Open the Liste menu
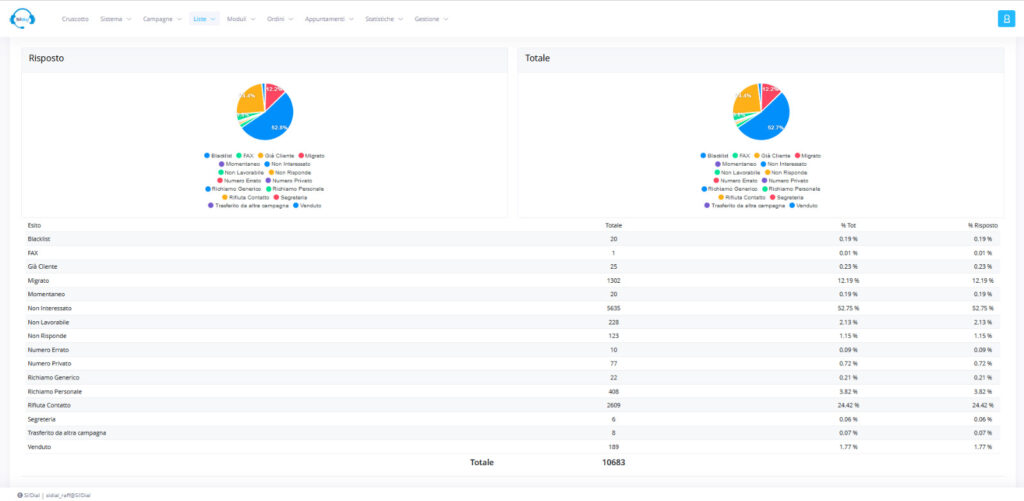 pyautogui.click(x=204, y=19)
